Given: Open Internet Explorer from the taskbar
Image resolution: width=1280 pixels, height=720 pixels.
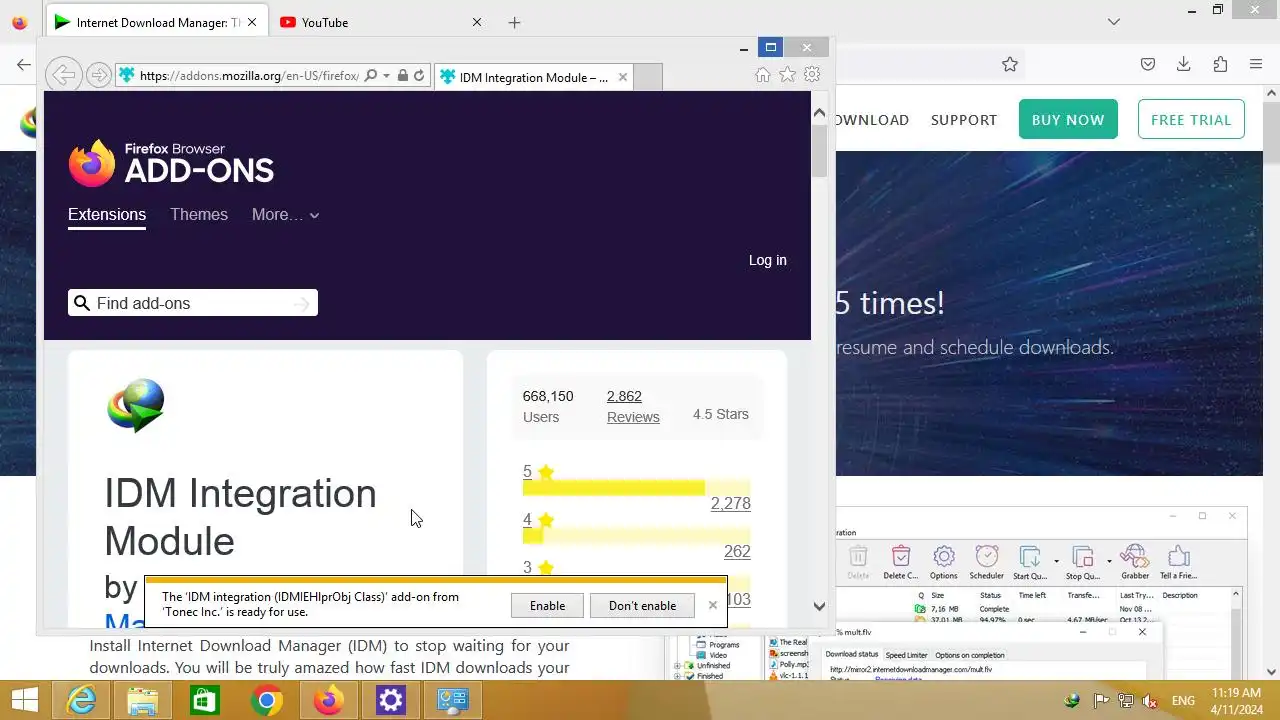Looking at the screenshot, I should point(81,701).
